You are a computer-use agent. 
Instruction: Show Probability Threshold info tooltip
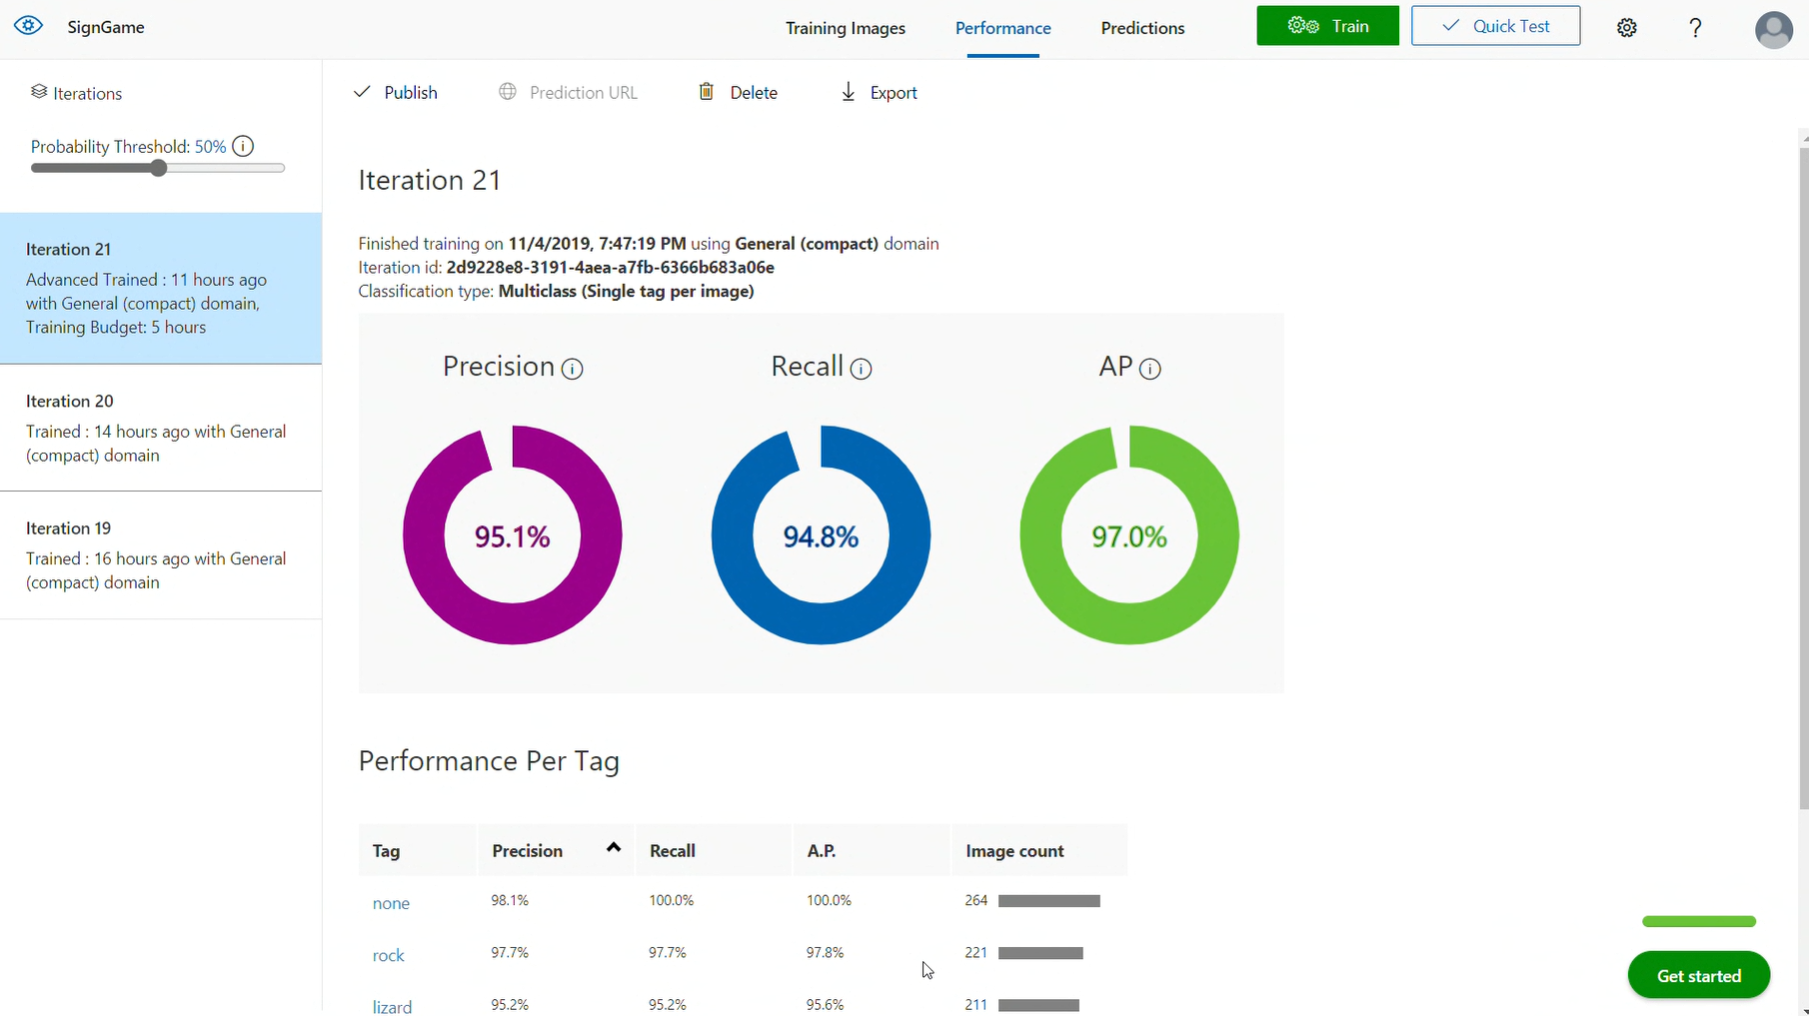click(243, 147)
